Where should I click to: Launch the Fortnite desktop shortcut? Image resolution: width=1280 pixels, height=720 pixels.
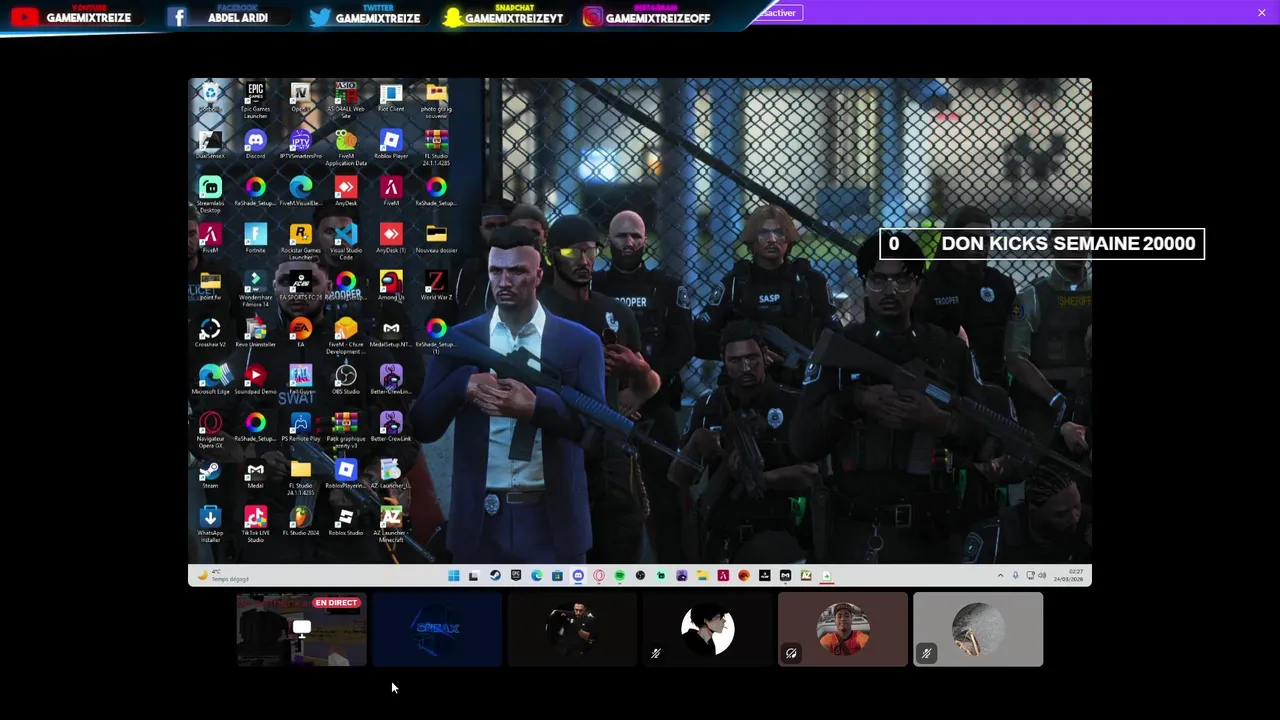tap(255, 239)
